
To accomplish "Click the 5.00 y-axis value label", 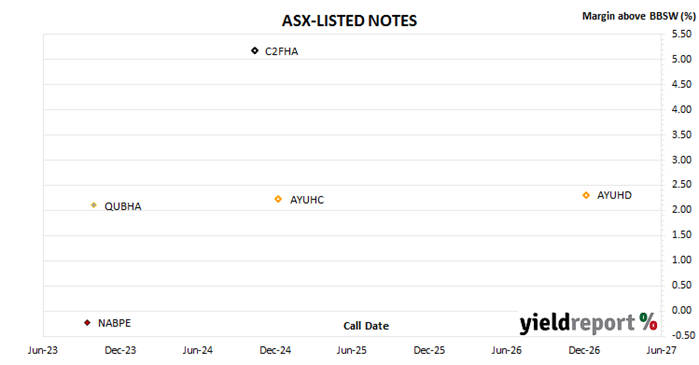I will point(682,59).
